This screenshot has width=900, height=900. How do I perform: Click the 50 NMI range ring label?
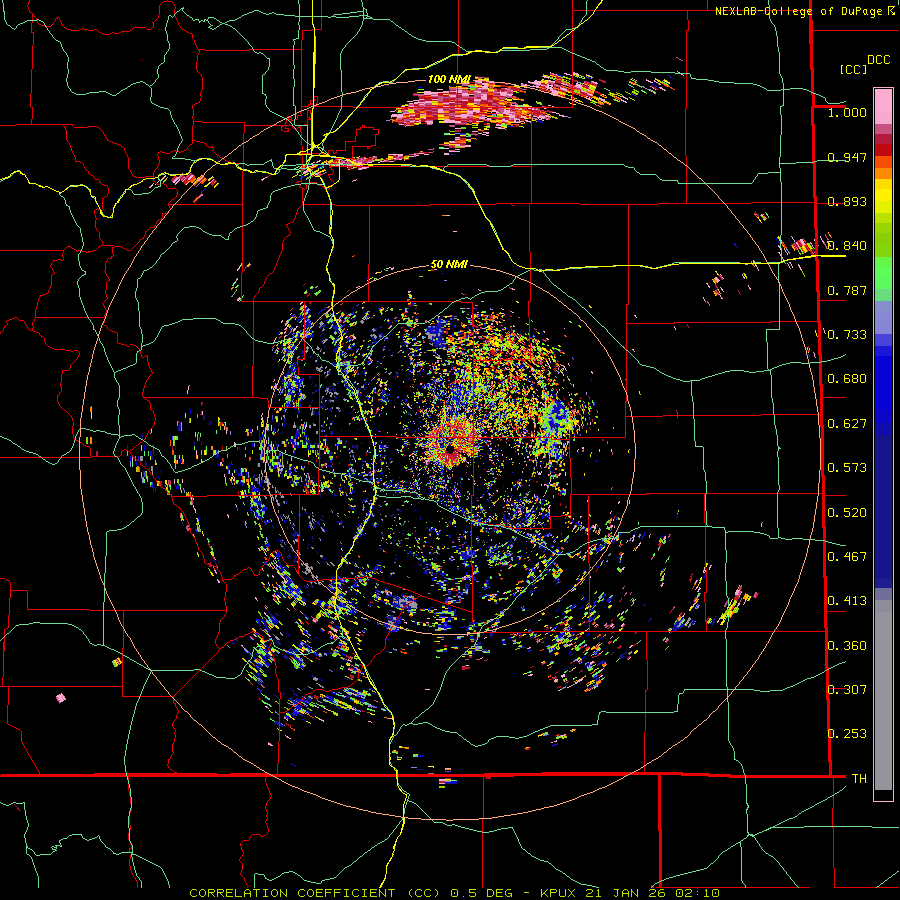pyautogui.click(x=449, y=265)
